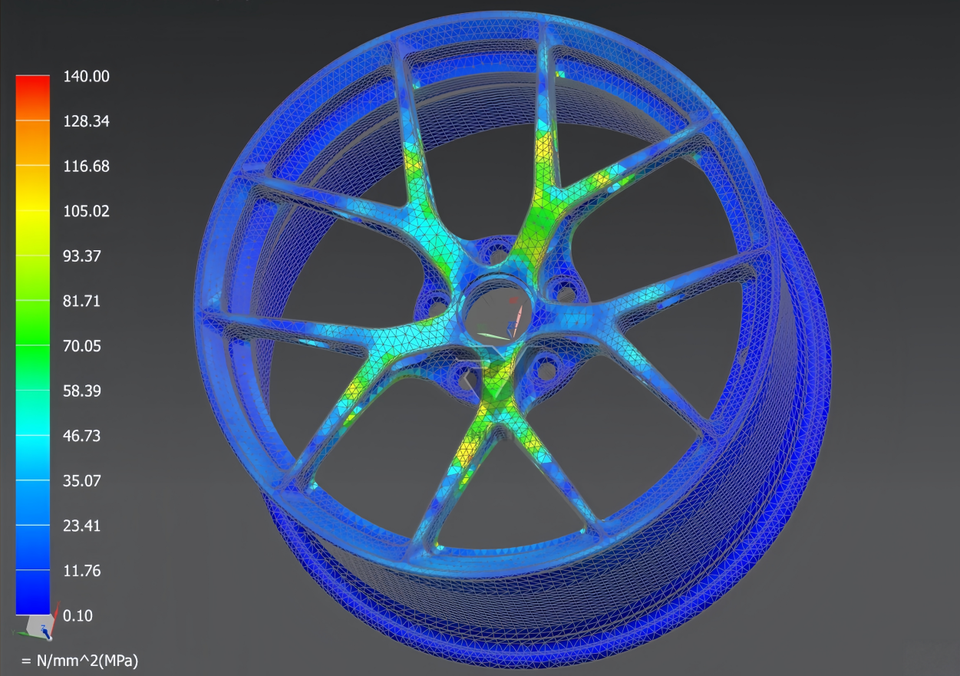This screenshot has height=676, width=960.
Task: Select the 46.73 legend value
Action: tap(82, 436)
